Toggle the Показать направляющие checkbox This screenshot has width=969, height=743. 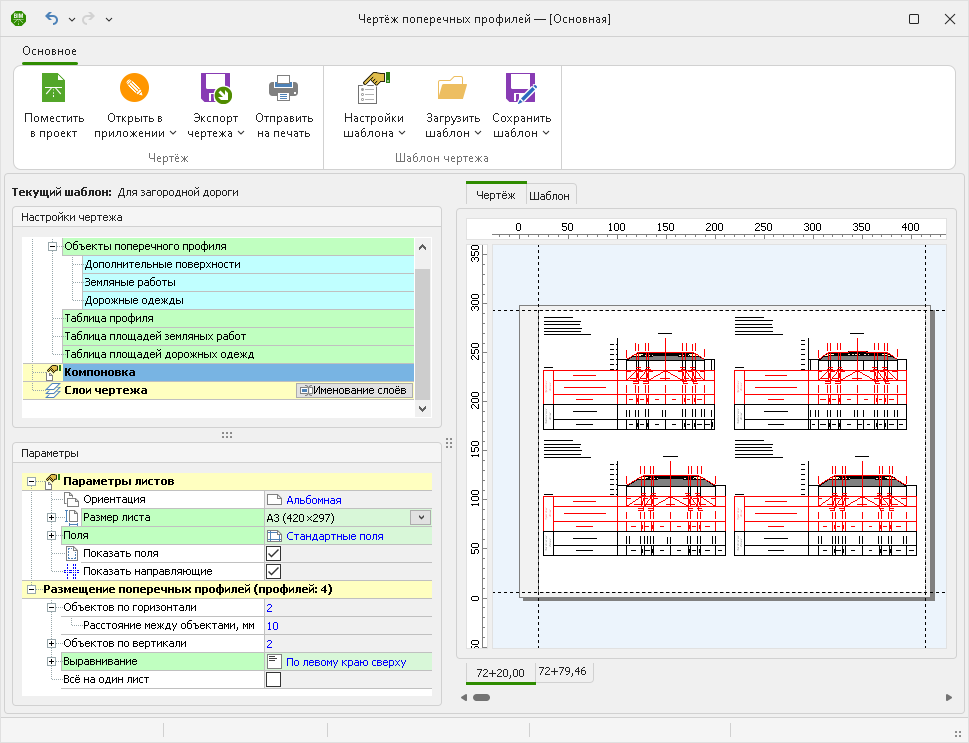point(273,571)
